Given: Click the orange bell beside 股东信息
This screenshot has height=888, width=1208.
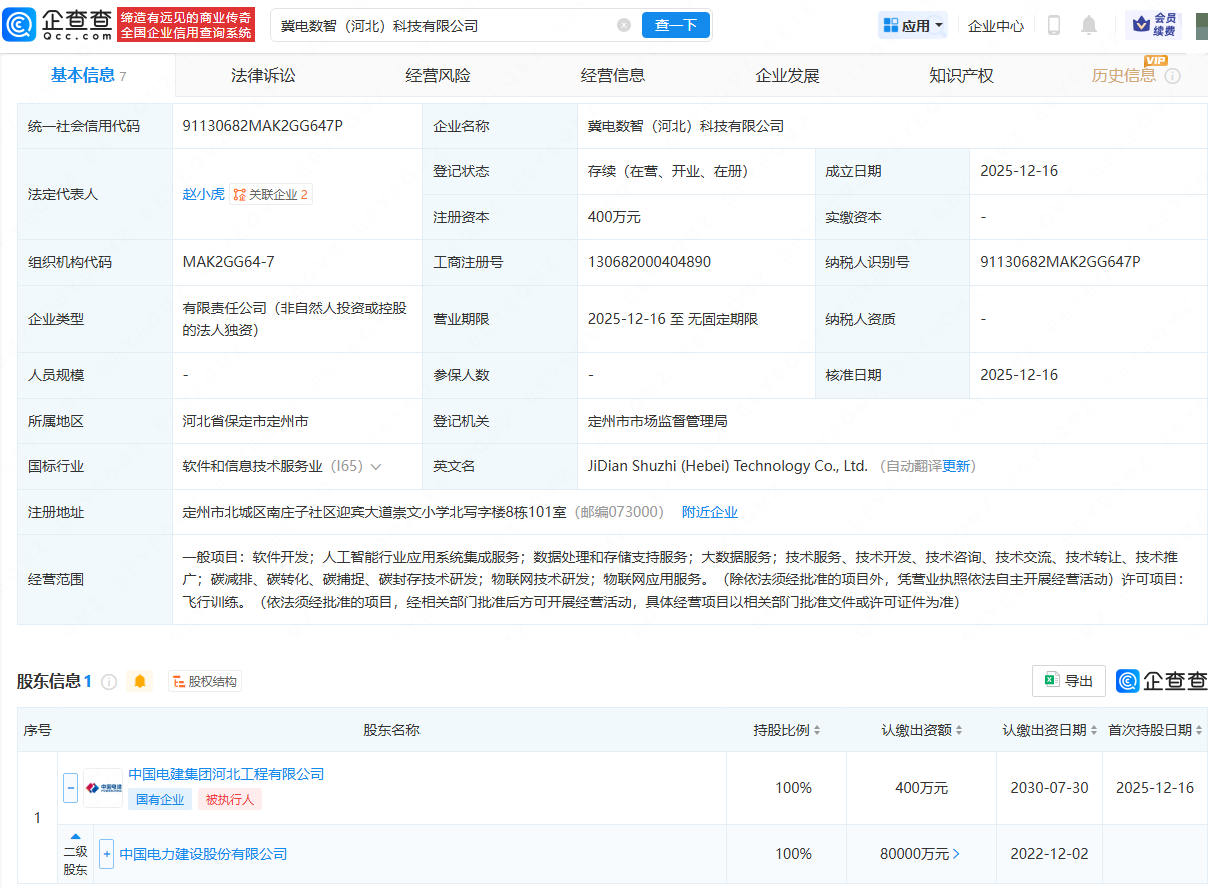Looking at the screenshot, I should pos(140,681).
